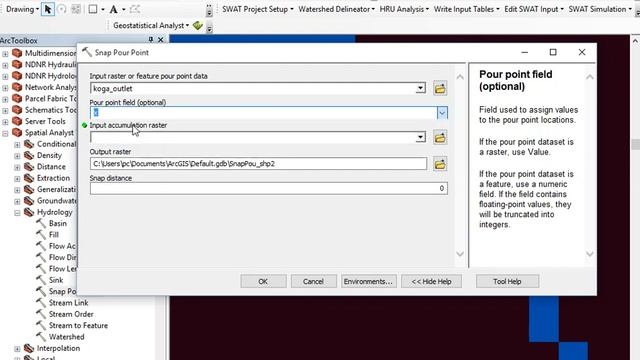Viewport: 640px width, 360px height.
Task: Expand the Multidimension toolbox
Action: point(5,53)
